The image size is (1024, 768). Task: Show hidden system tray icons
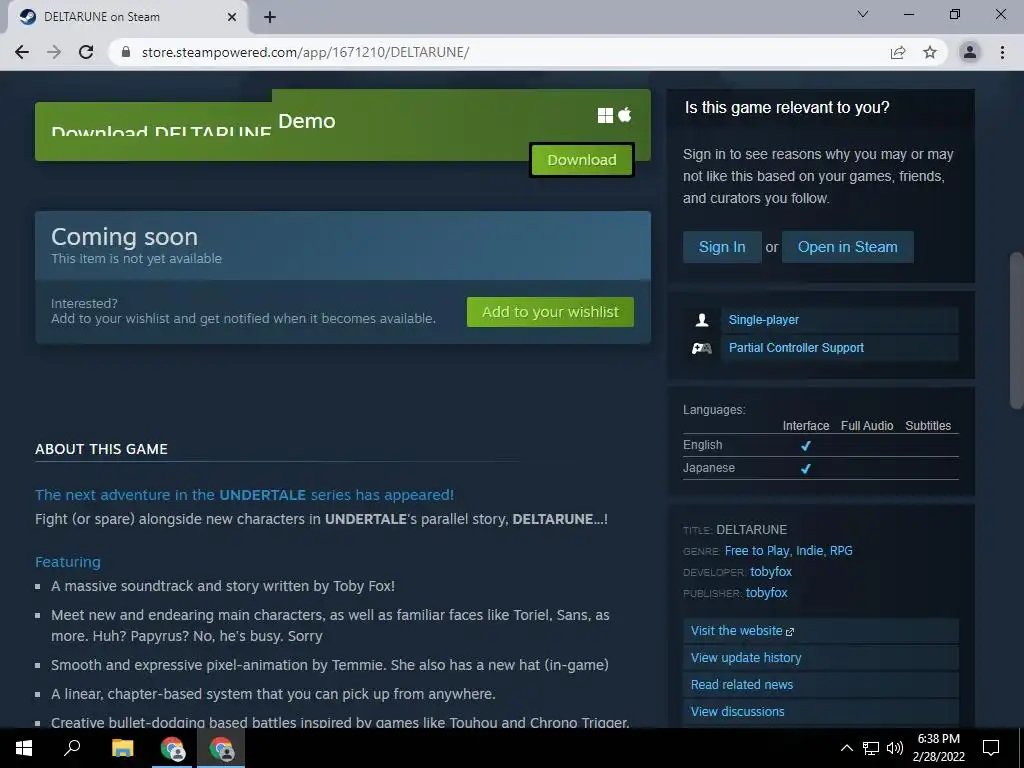pyautogui.click(x=846, y=748)
